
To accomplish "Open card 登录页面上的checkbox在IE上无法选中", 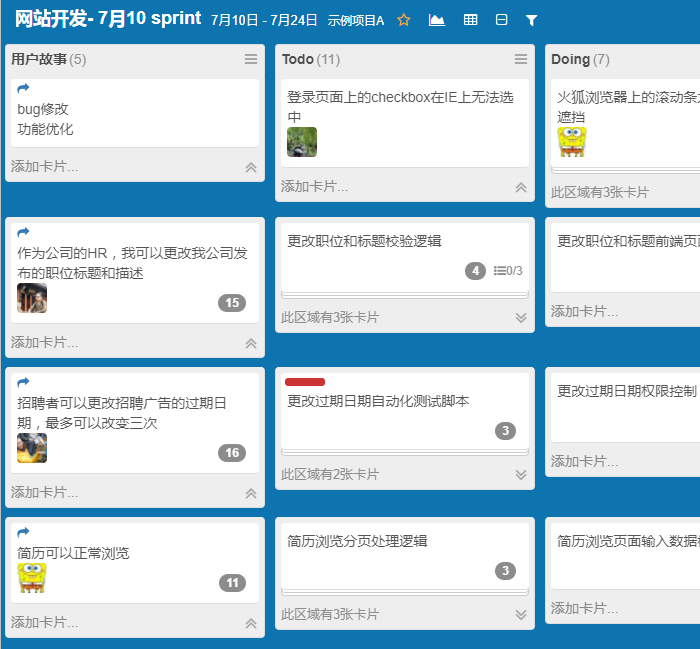I will tap(400, 107).
